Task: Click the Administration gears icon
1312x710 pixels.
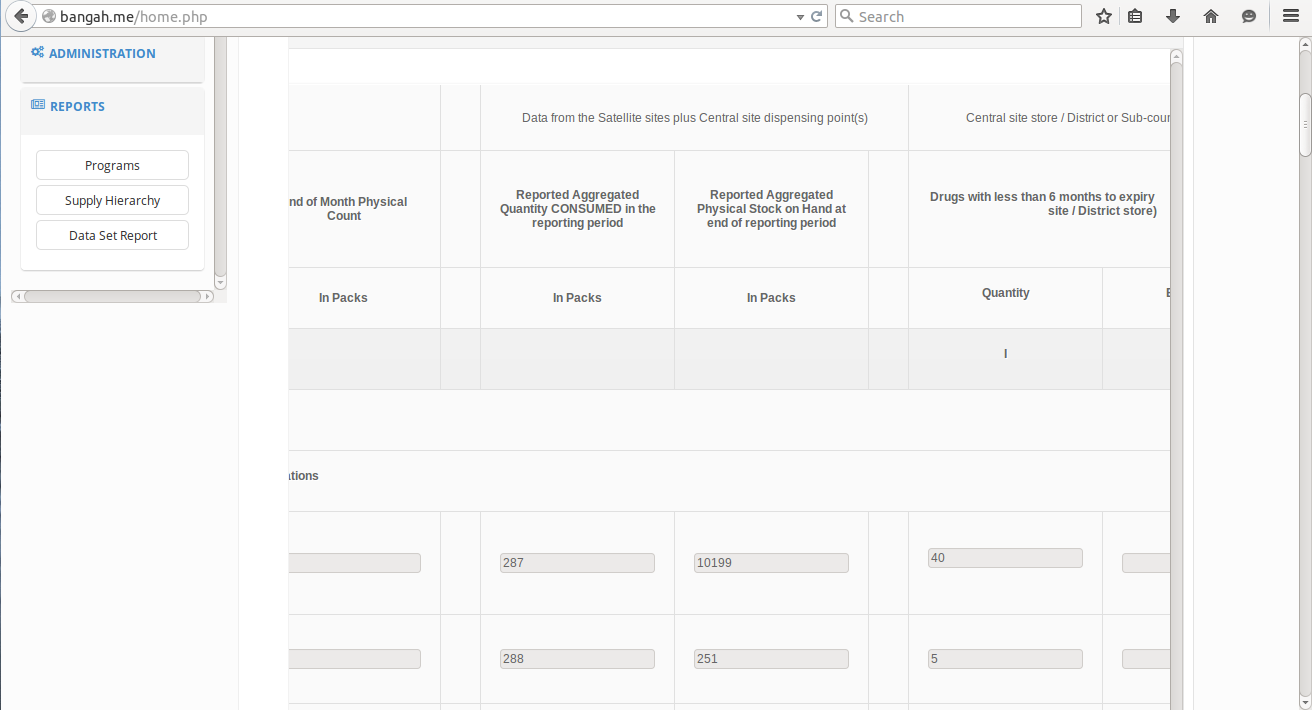Action: coord(37,52)
